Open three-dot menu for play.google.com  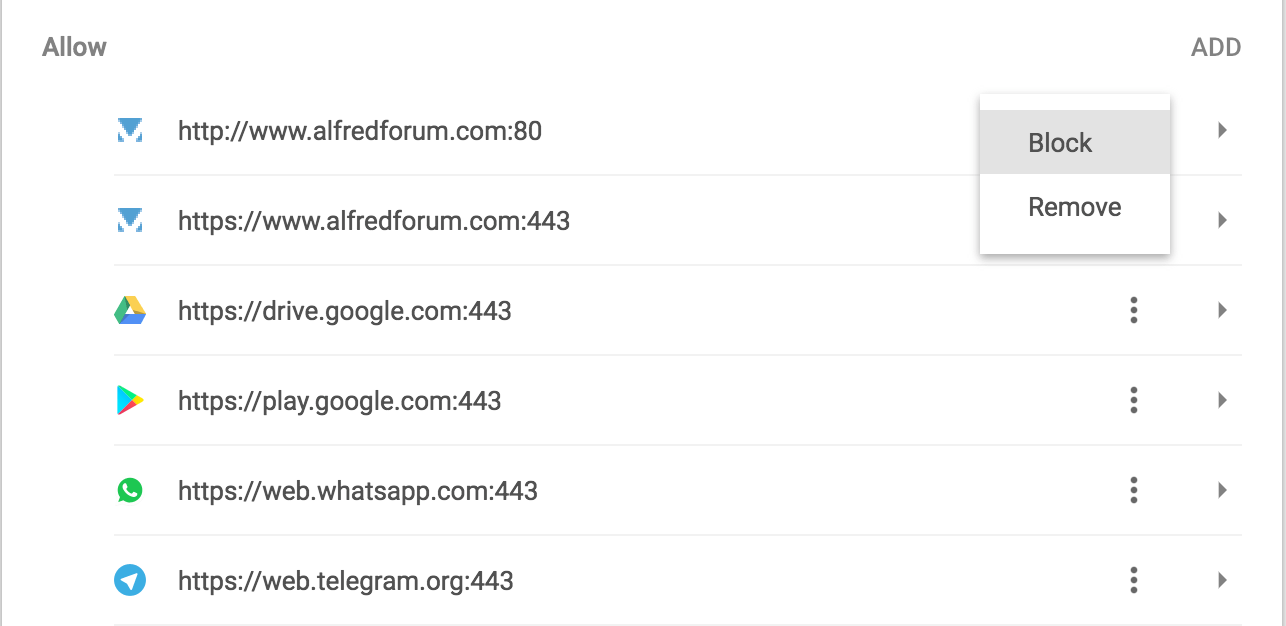point(1134,401)
